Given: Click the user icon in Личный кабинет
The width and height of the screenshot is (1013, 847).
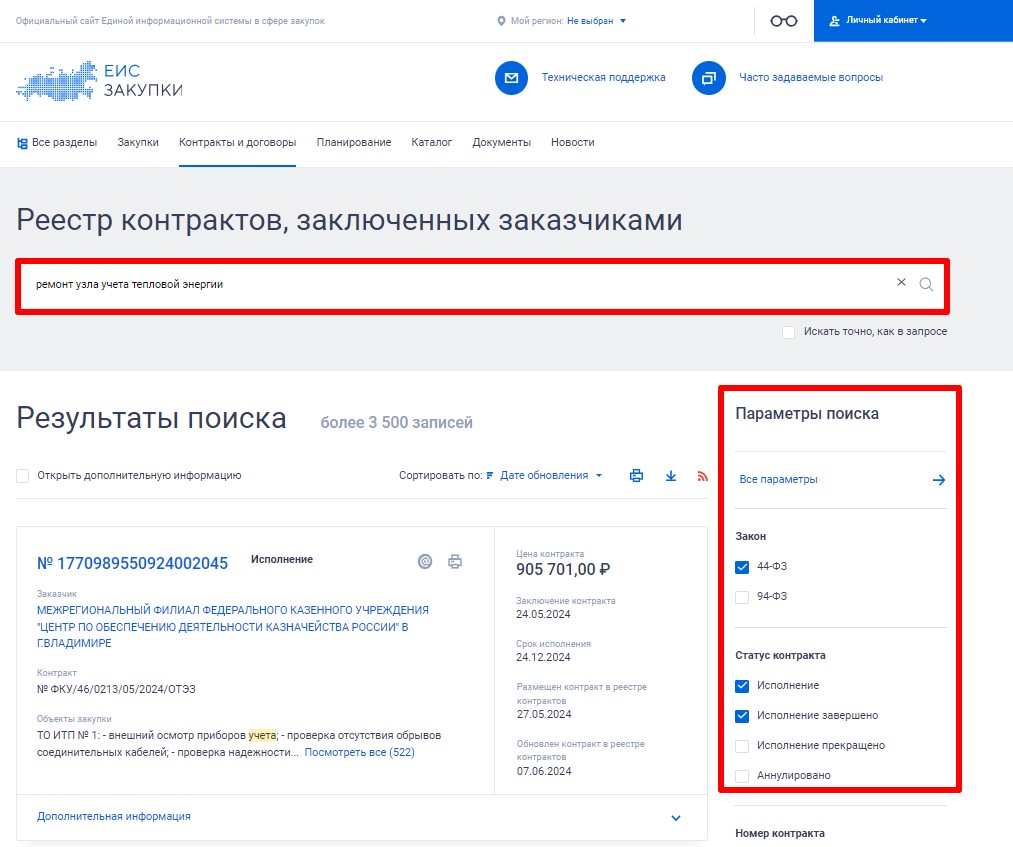Looking at the screenshot, I should pos(835,21).
